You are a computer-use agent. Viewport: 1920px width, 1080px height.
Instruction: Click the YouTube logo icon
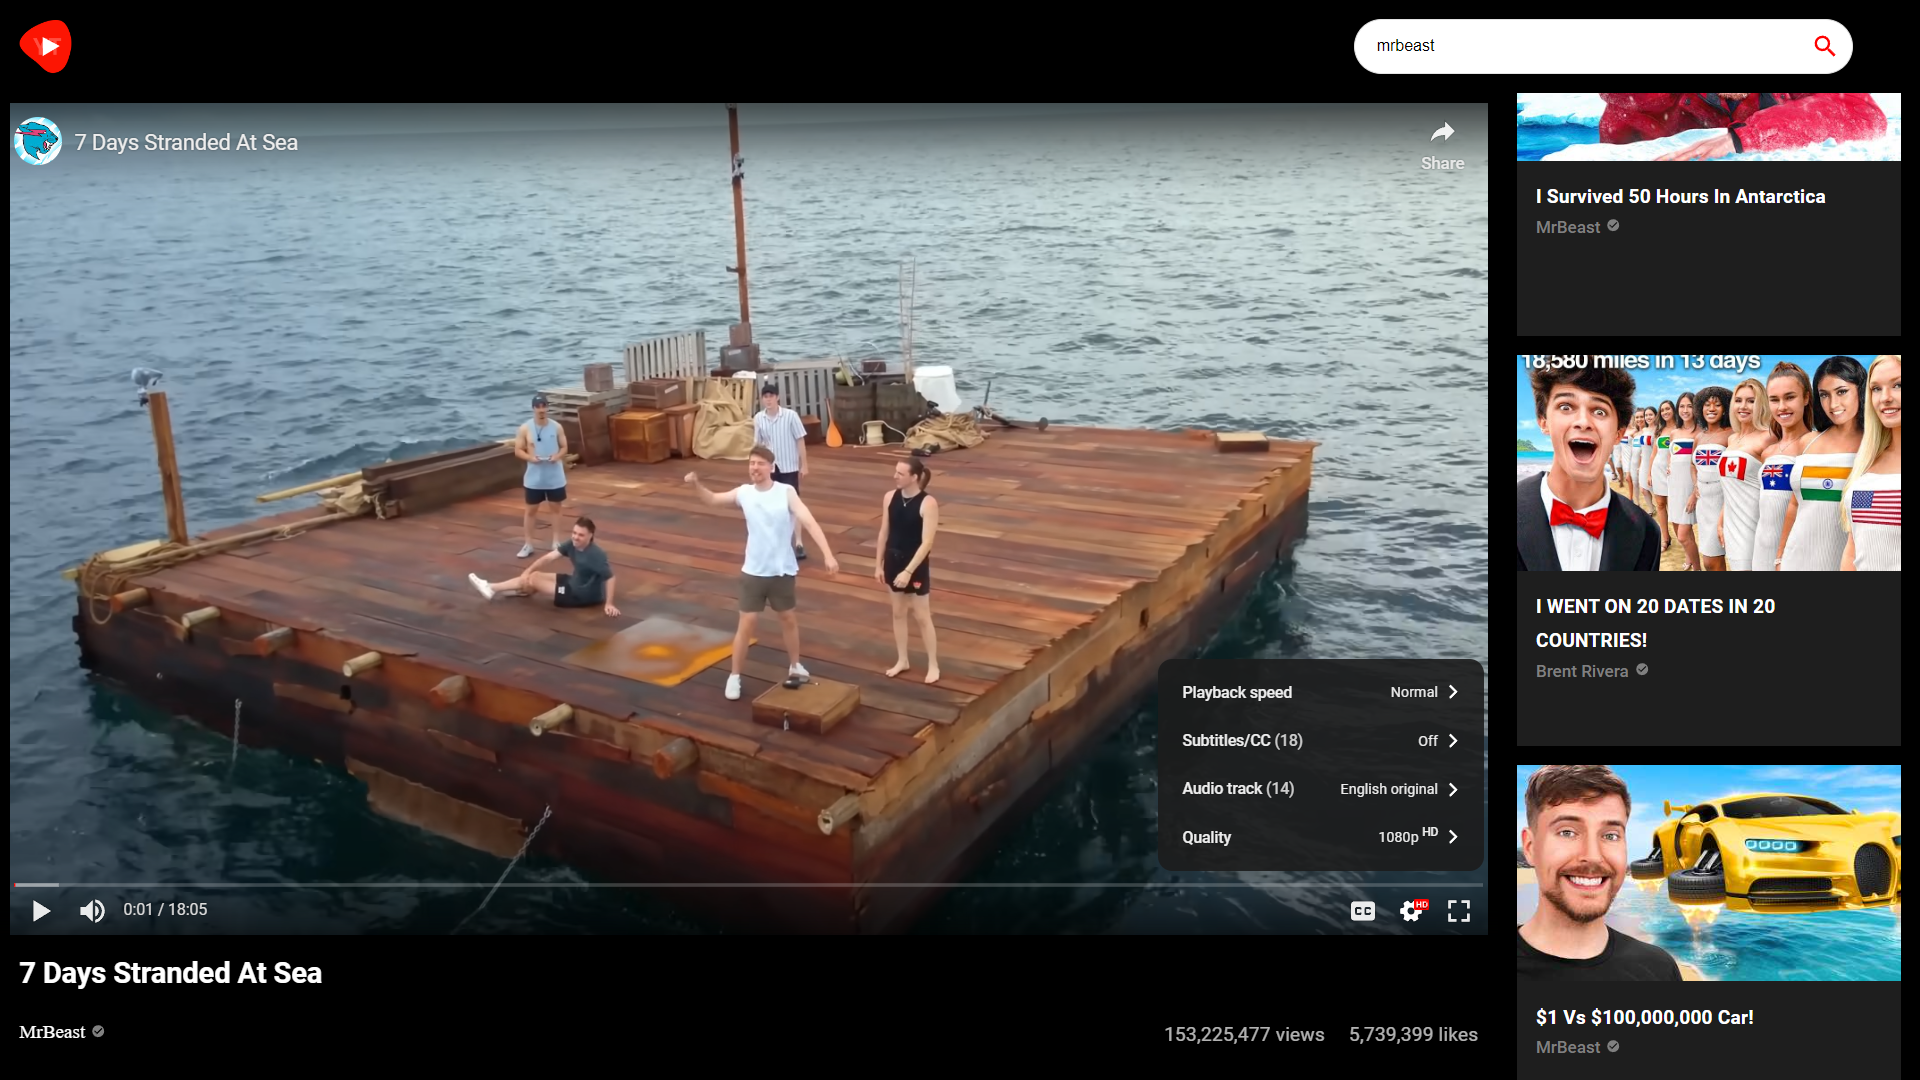click(46, 46)
